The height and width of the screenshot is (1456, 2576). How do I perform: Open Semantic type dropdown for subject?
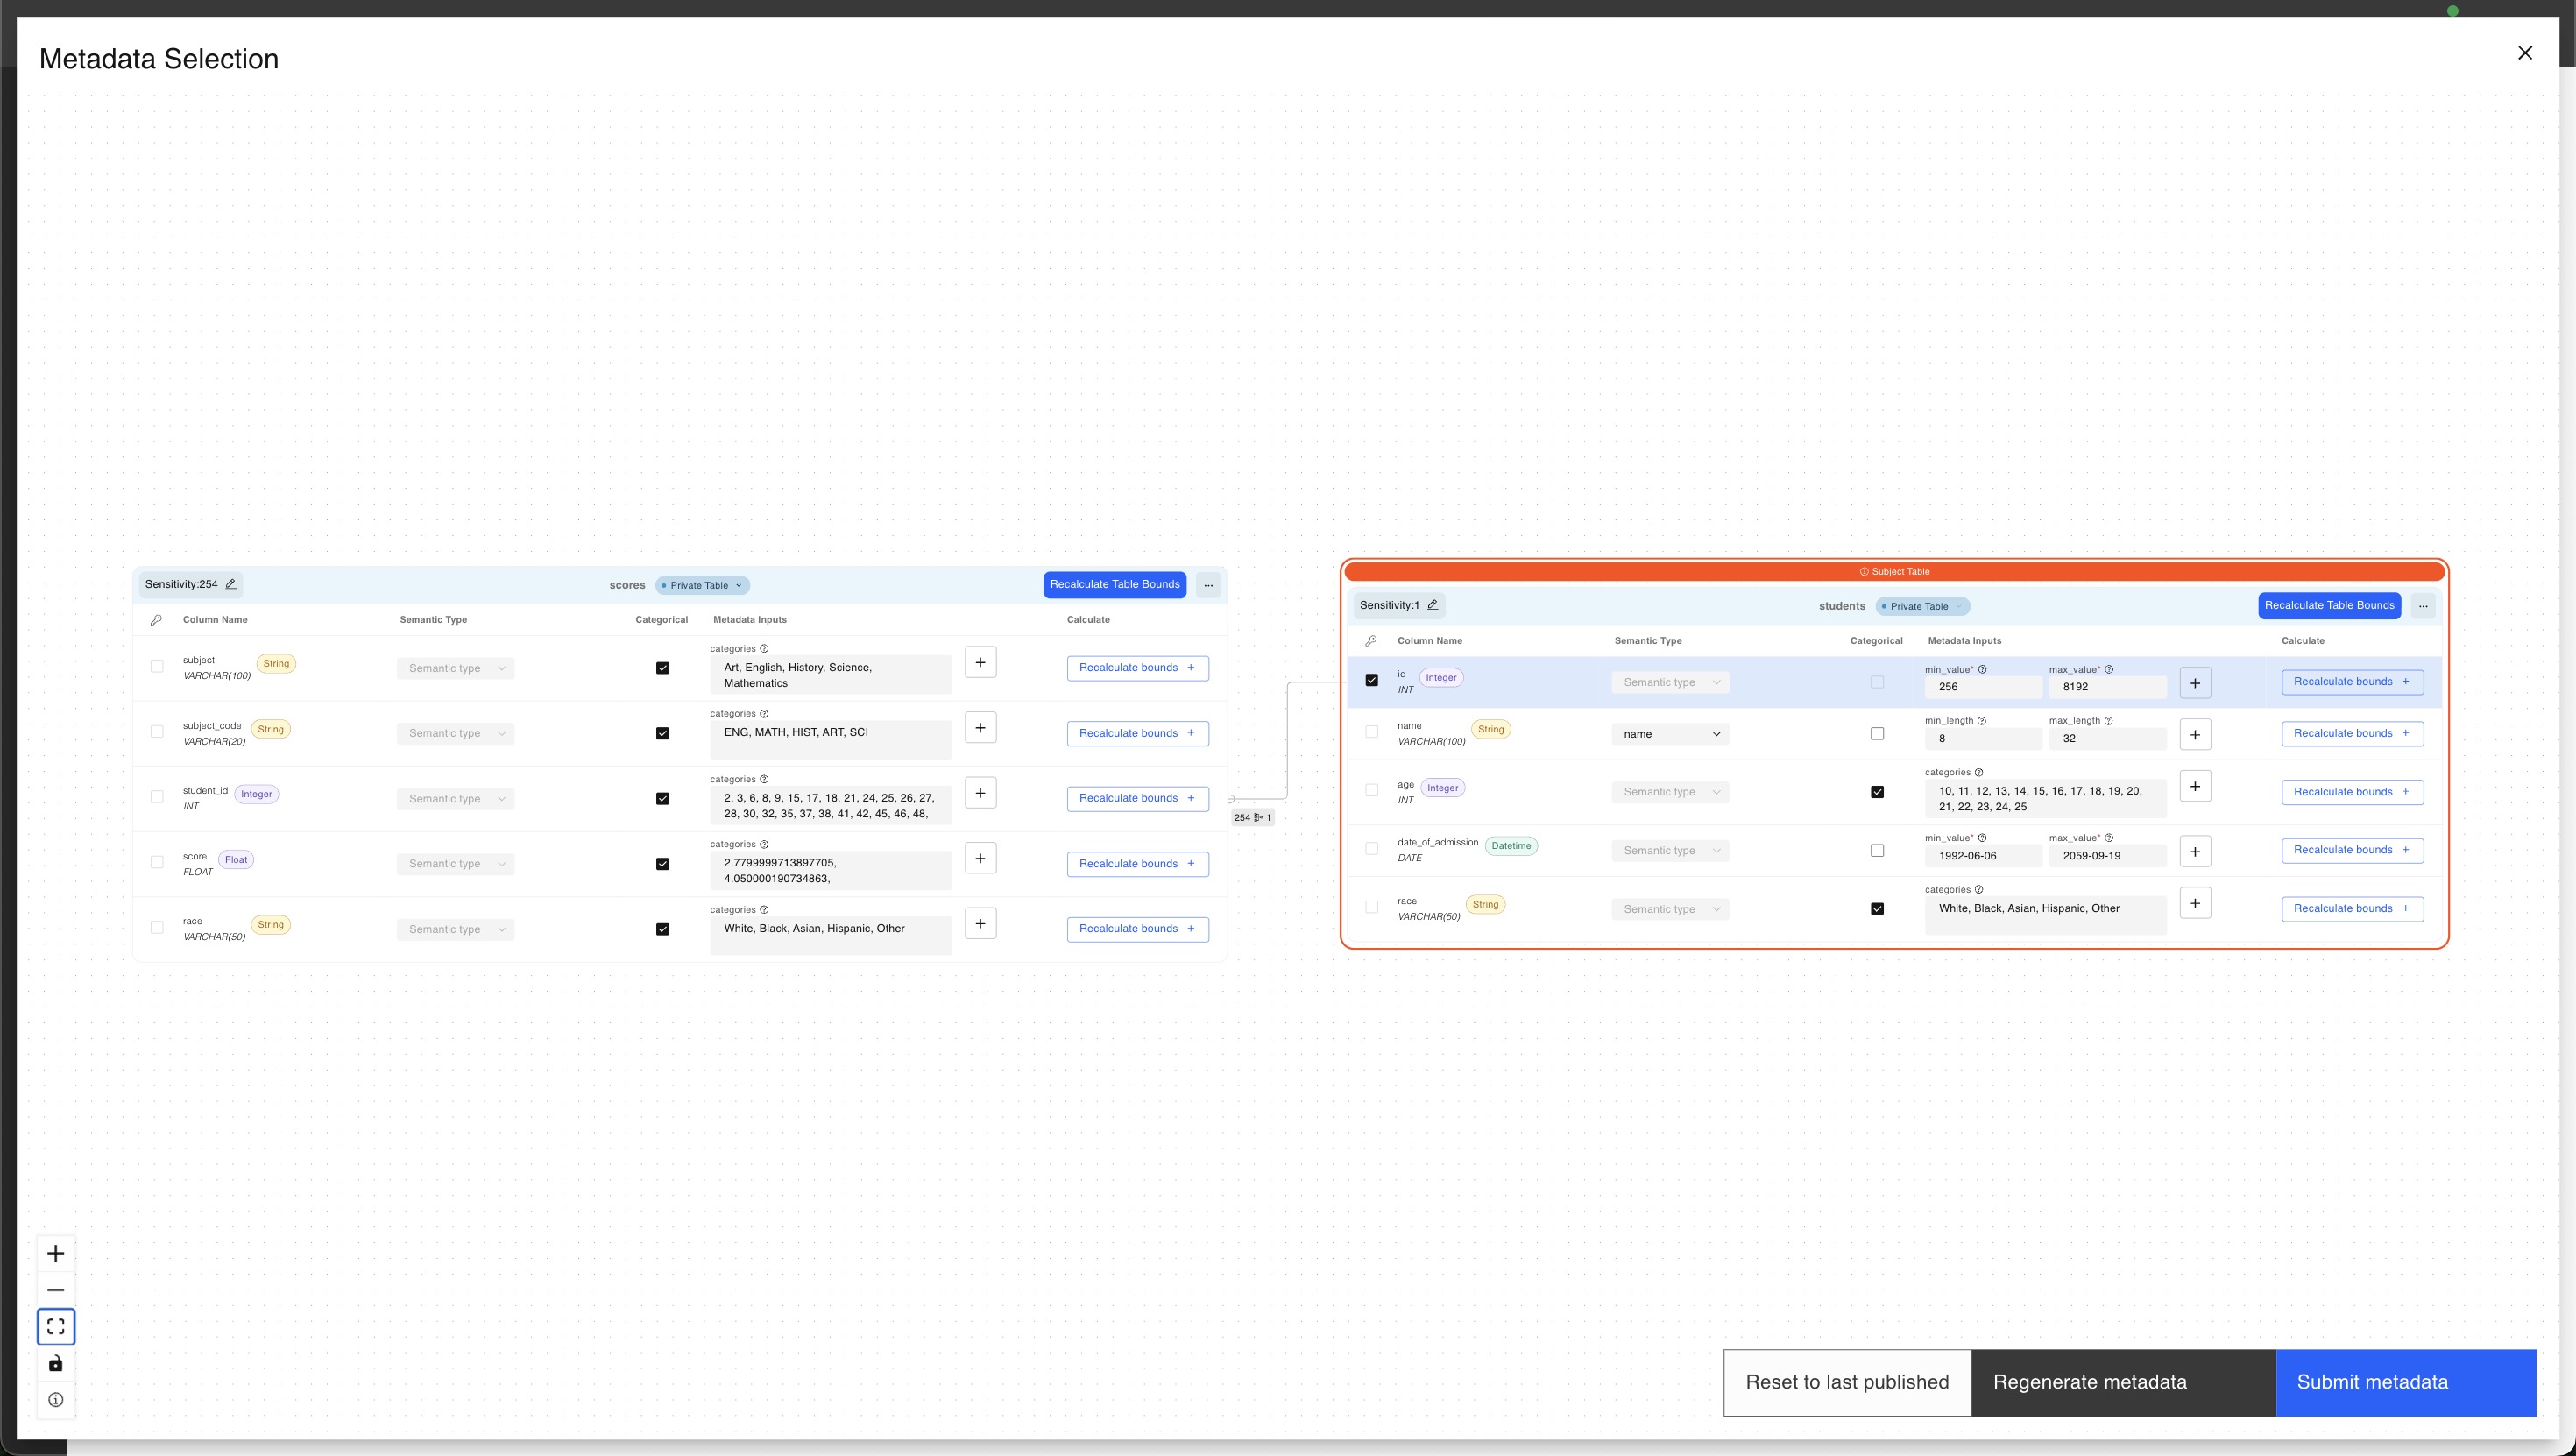(456, 668)
